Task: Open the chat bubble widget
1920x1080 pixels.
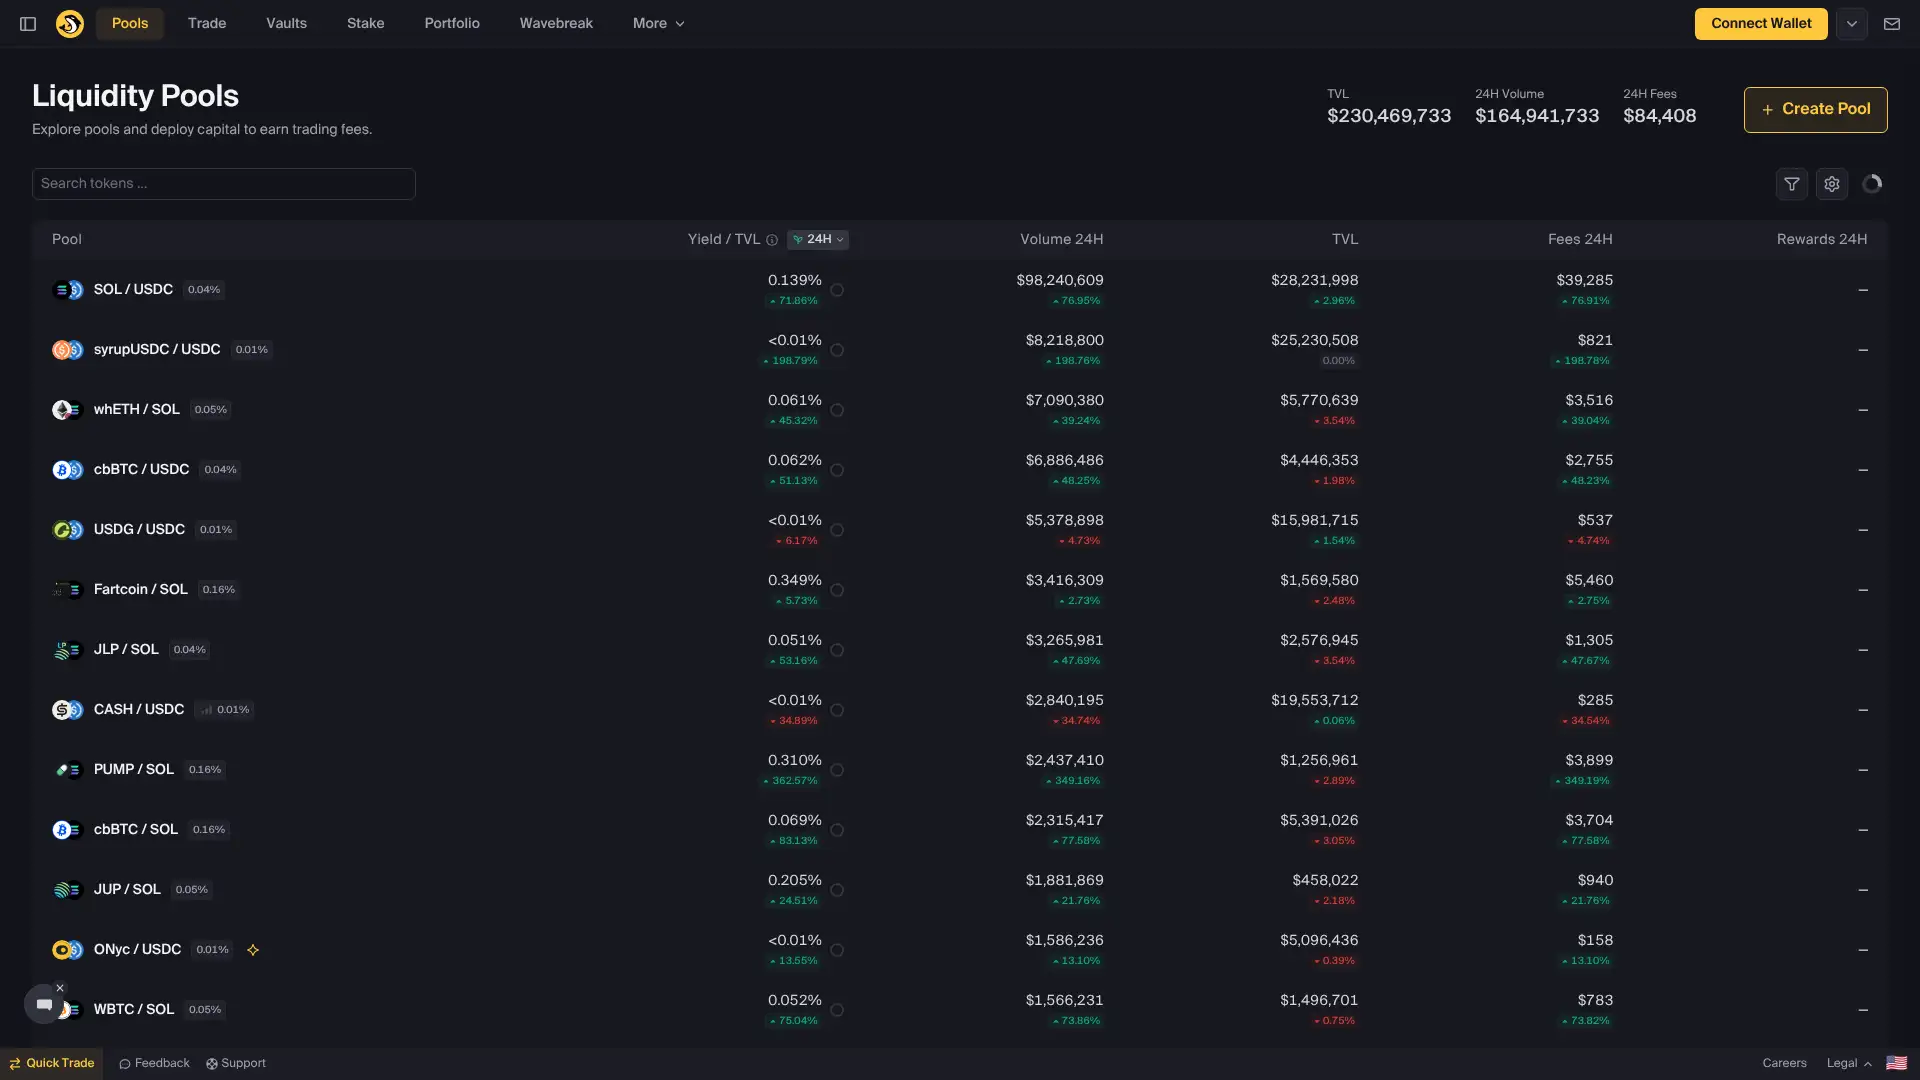Action: click(x=44, y=1004)
